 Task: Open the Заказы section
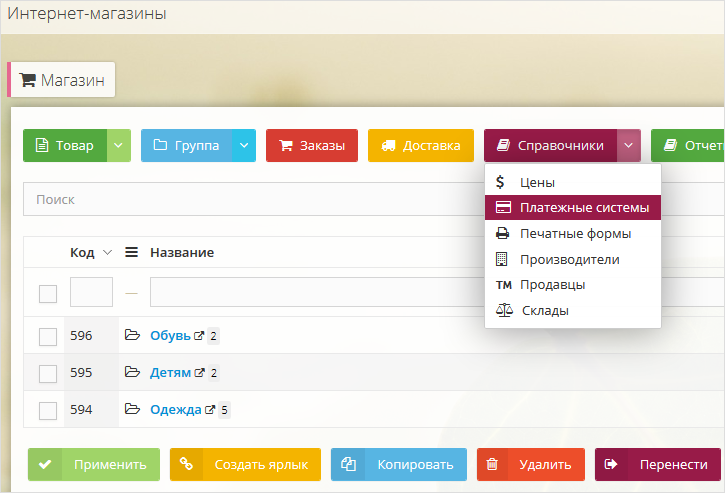(x=311, y=145)
